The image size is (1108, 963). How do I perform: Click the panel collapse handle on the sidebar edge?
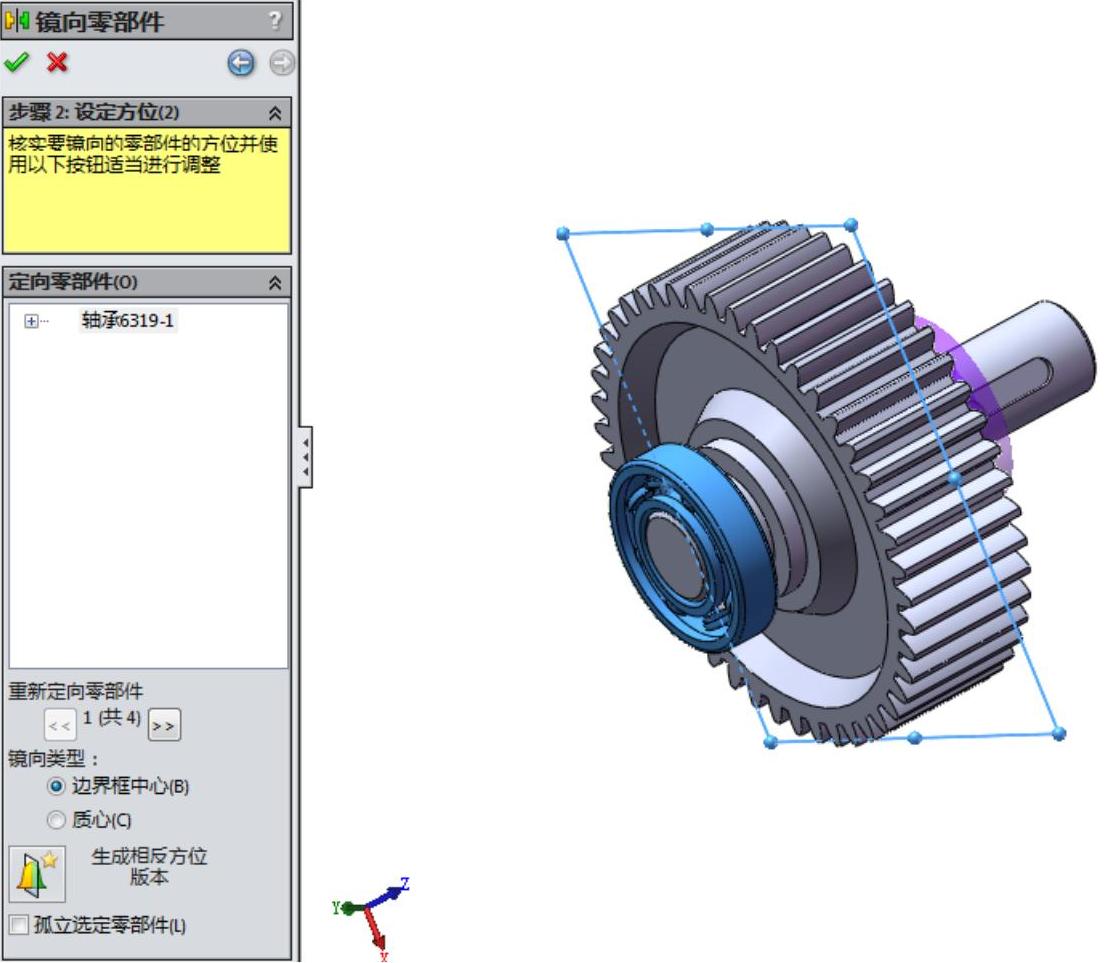(x=305, y=456)
